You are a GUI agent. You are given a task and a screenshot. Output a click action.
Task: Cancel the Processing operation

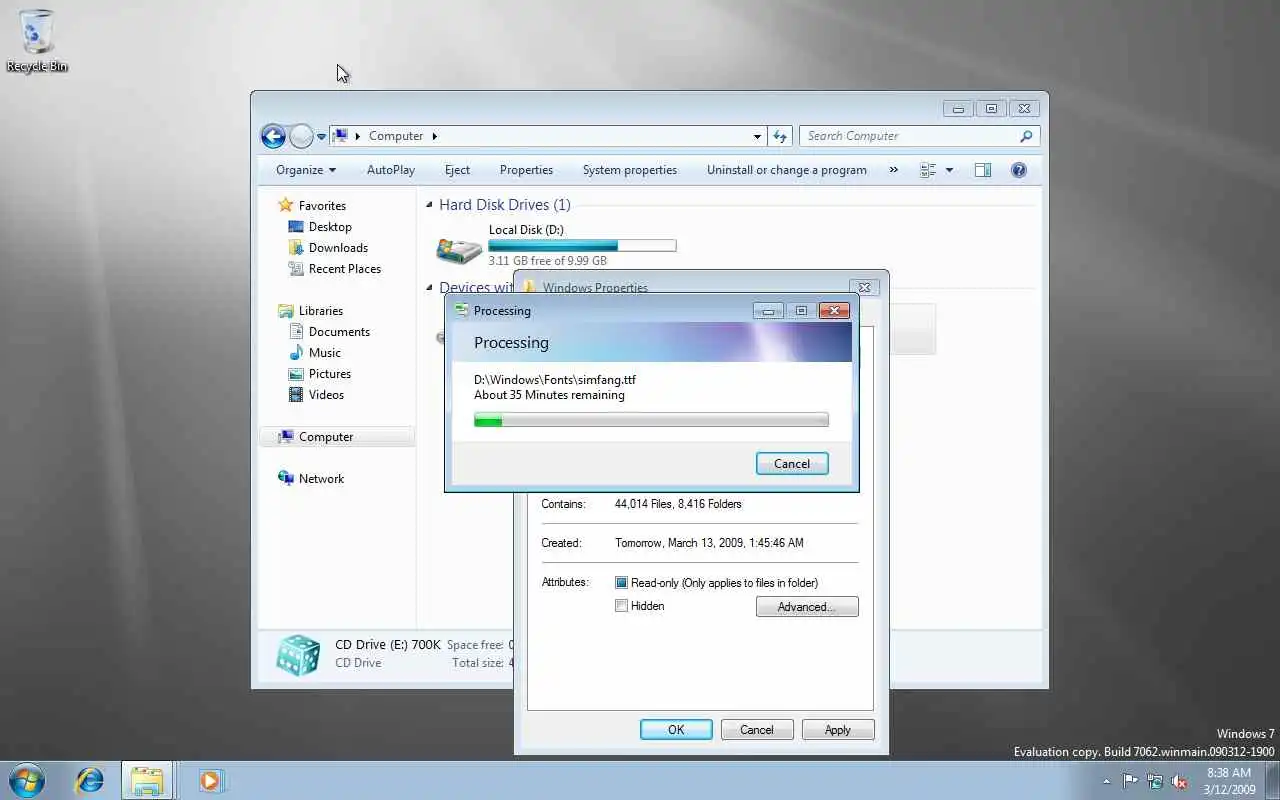[792, 464]
